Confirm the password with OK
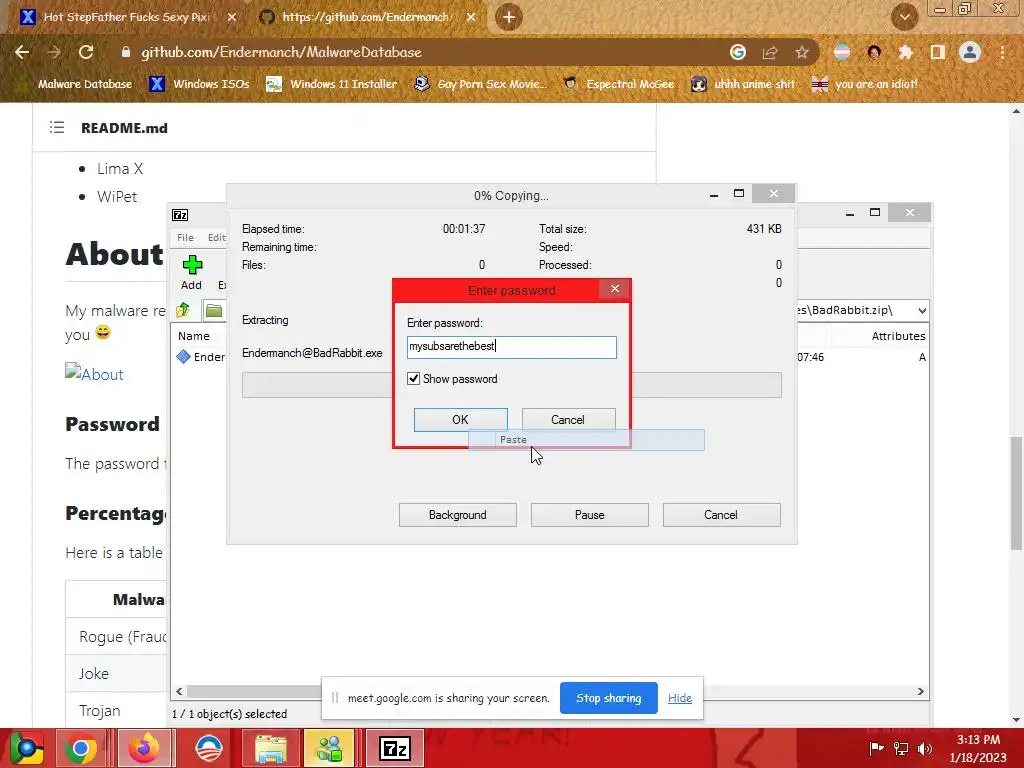The width and height of the screenshot is (1024, 768). [460, 420]
